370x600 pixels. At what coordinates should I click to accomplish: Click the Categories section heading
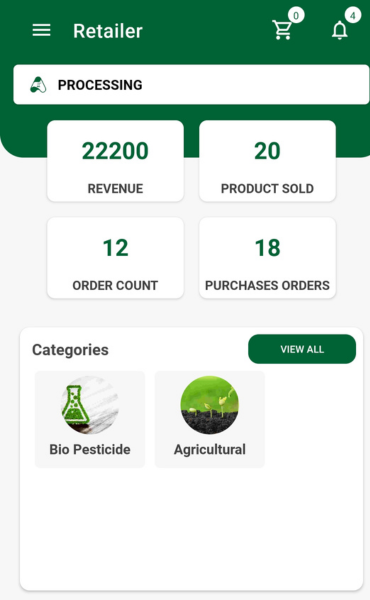[x=70, y=350]
